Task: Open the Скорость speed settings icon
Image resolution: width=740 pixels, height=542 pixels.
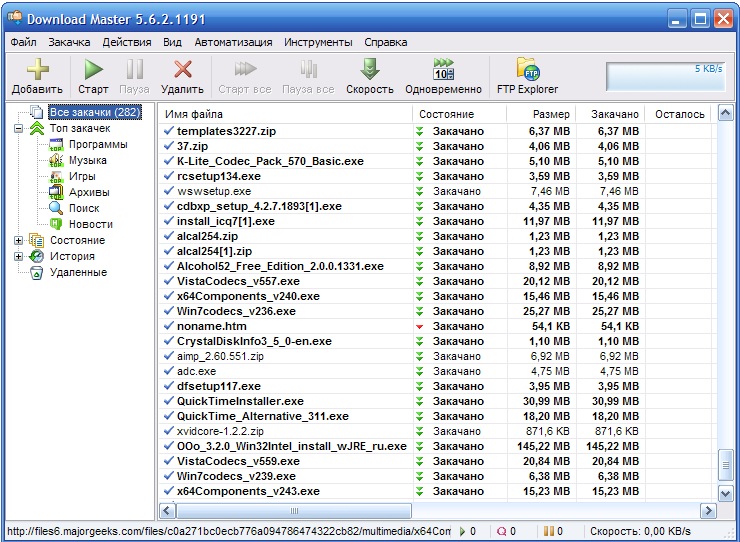Action: point(370,70)
